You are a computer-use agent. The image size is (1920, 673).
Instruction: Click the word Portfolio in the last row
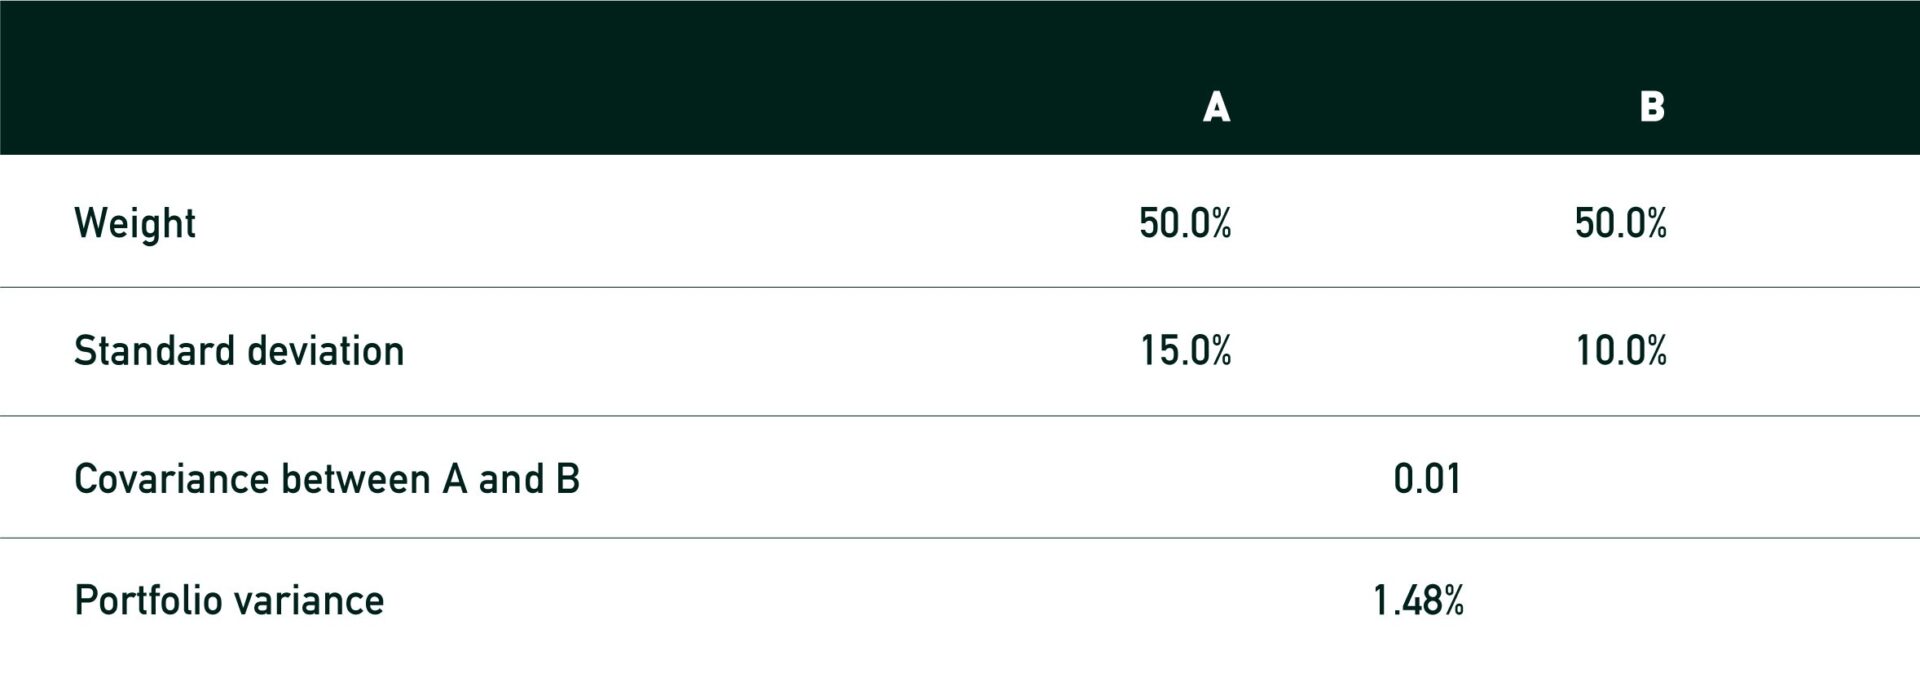point(147,601)
